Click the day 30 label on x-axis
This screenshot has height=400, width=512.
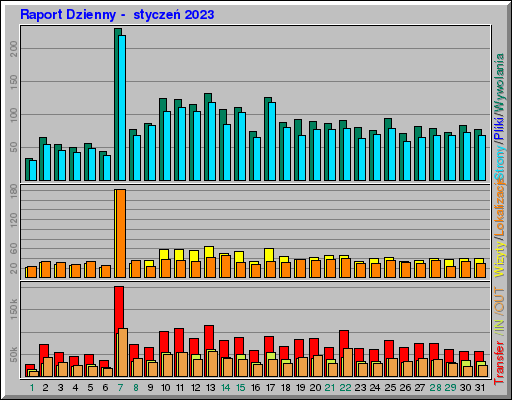point(465,388)
